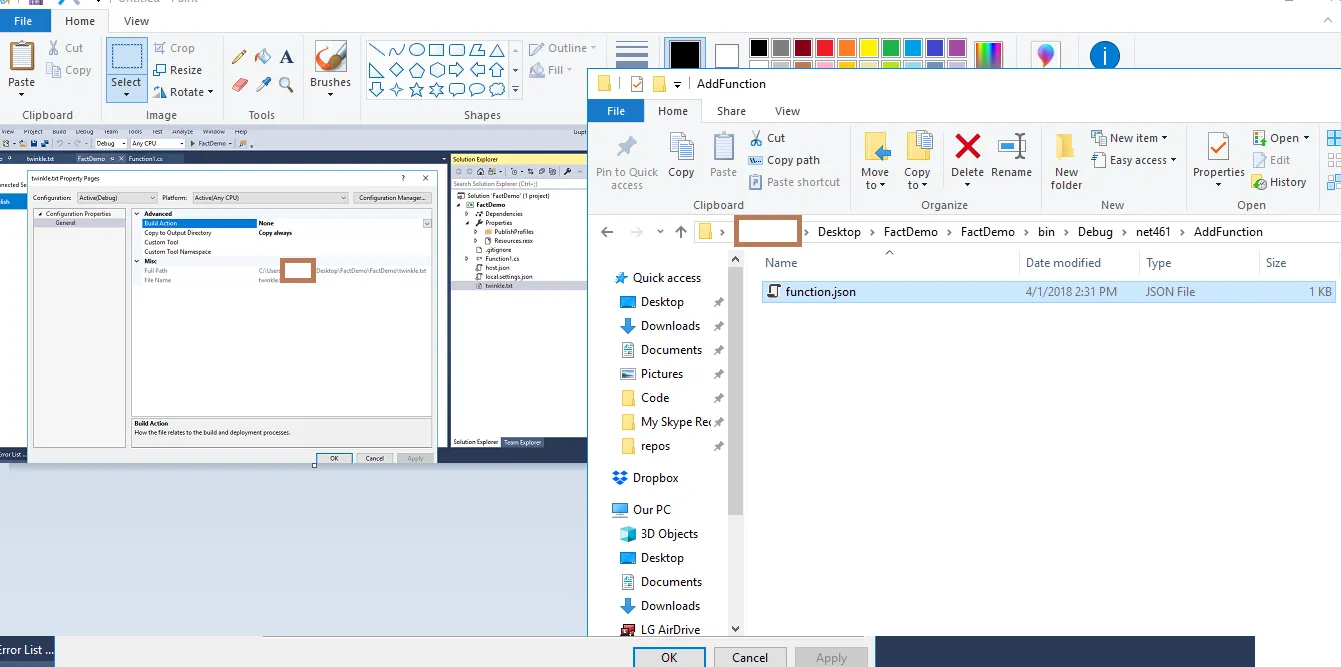
Task: Open the Explorer File menu
Action: [616, 111]
